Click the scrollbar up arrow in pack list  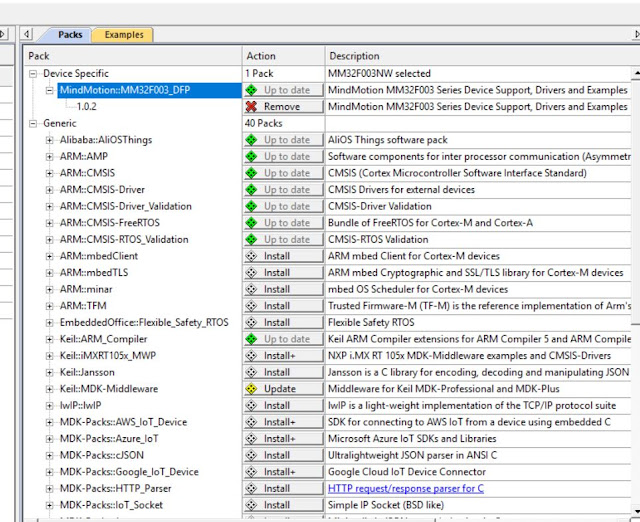click(x=636, y=73)
